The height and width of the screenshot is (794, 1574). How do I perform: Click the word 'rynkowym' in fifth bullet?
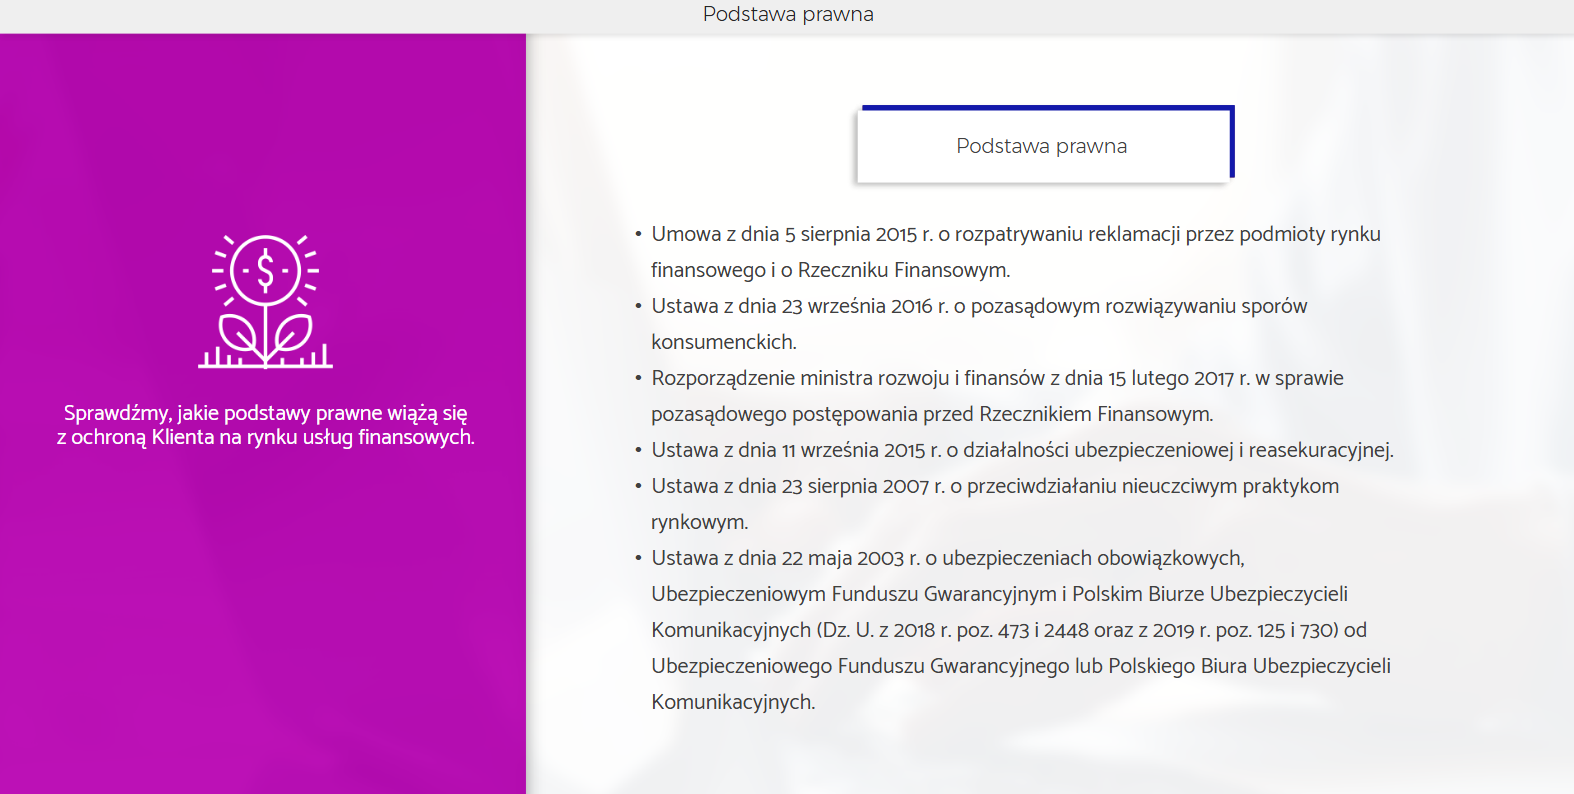coord(699,522)
